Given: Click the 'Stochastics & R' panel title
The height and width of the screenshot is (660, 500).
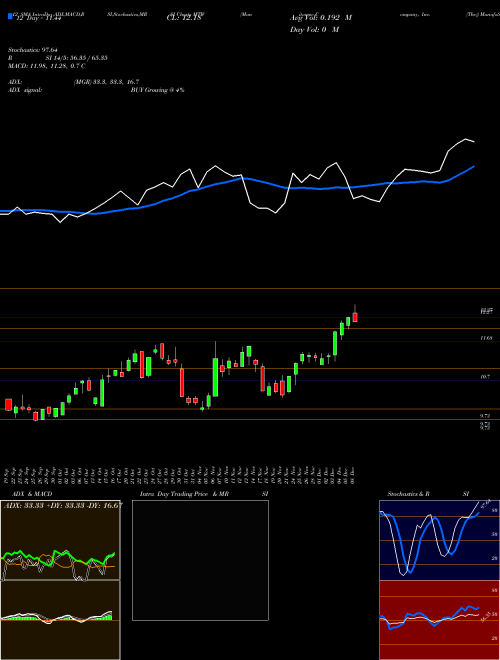Looking at the screenshot, I should click(408, 494).
